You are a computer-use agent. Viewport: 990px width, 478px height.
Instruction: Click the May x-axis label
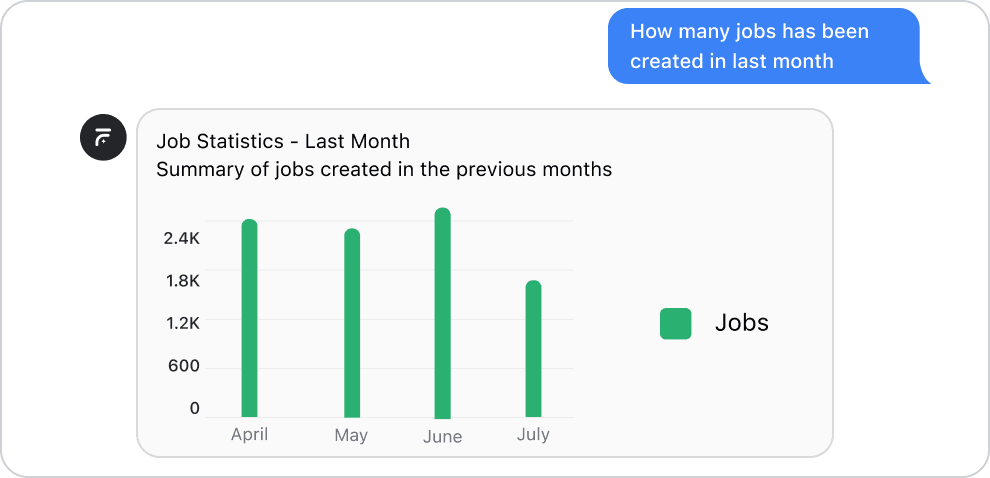pos(351,436)
